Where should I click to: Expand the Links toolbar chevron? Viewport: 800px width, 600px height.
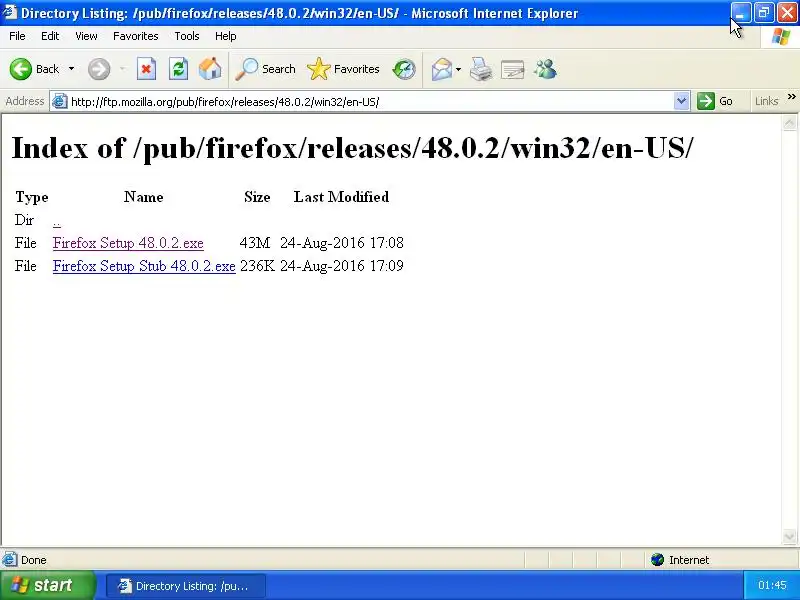point(791,97)
